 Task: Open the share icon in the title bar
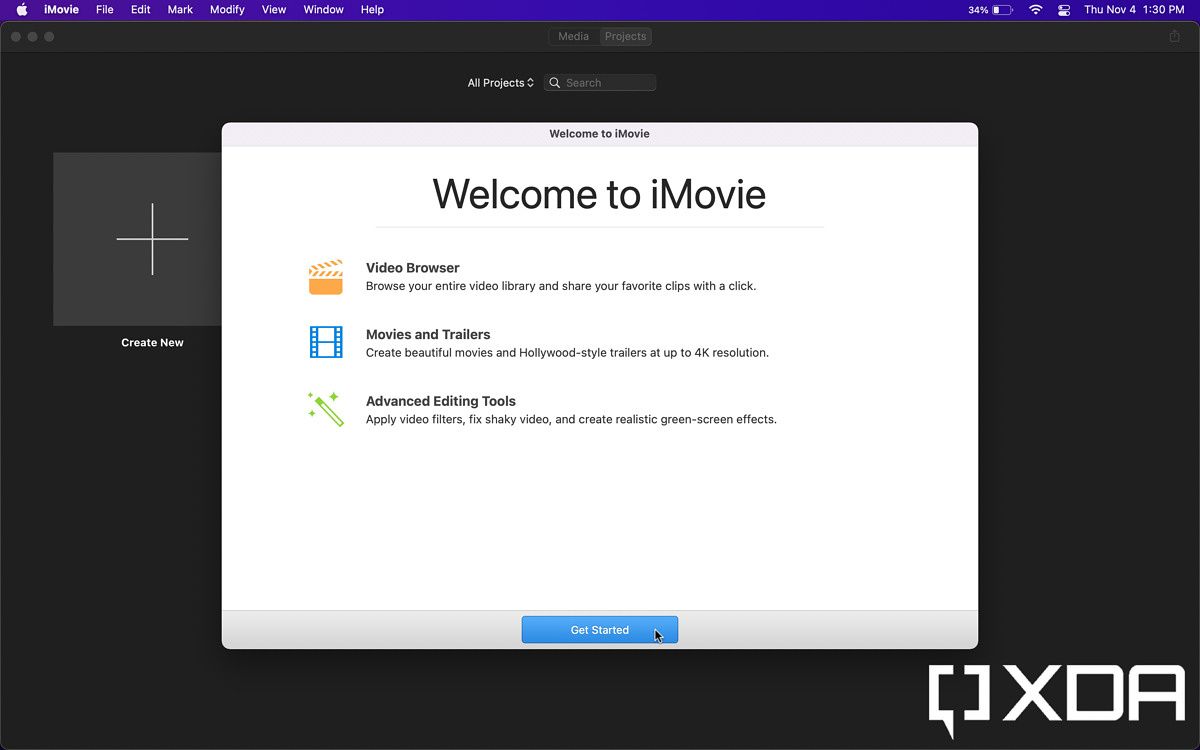click(1174, 36)
